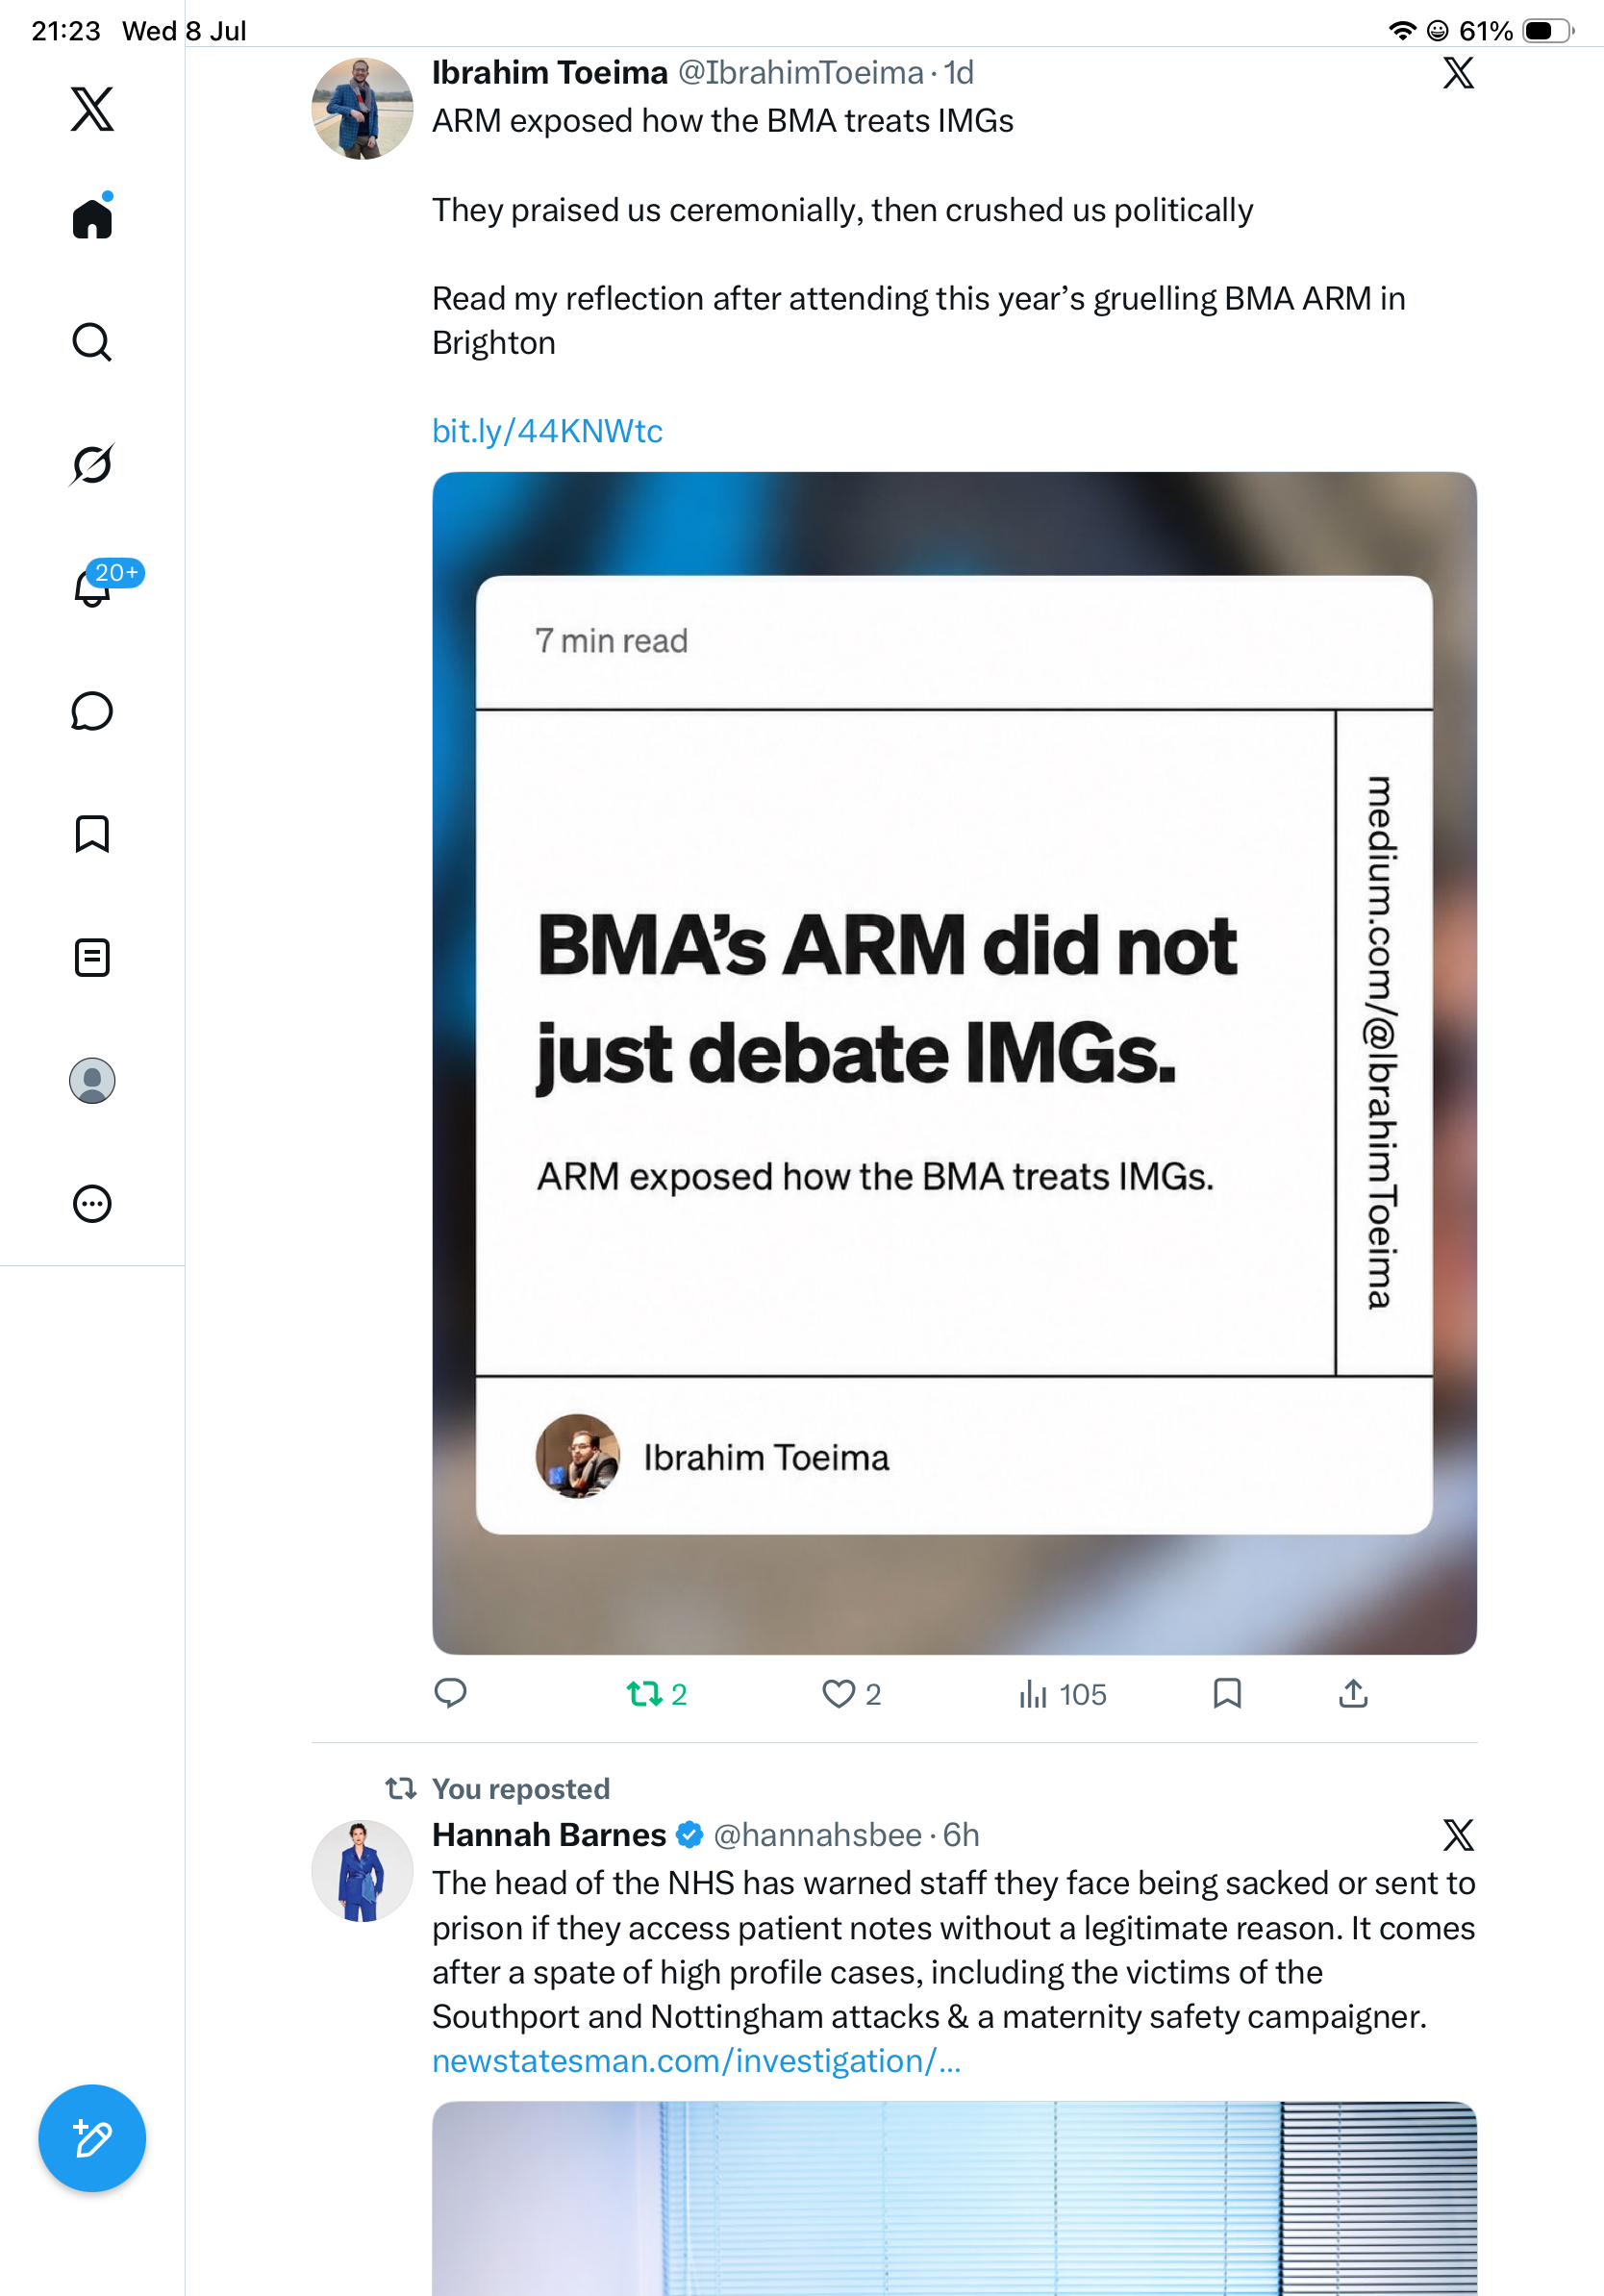1604x2296 pixels.
Task: View post analytics showing 105 views
Action: tap(1062, 1694)
